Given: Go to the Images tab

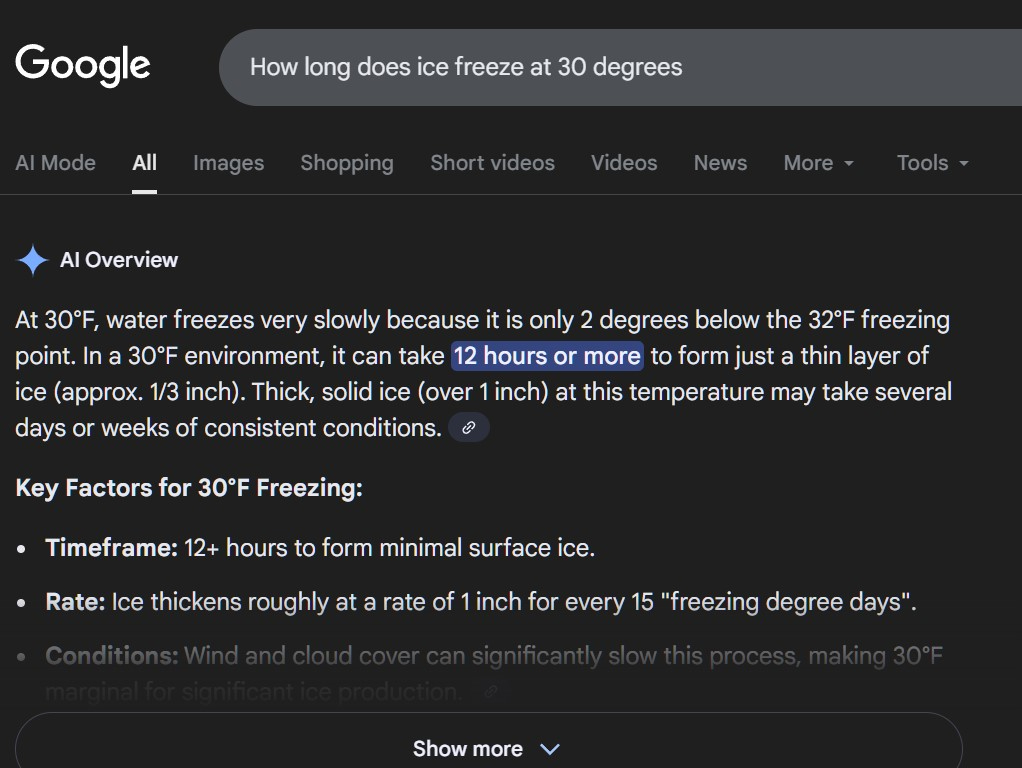Looking at the screenshot, I should point(229,163).
